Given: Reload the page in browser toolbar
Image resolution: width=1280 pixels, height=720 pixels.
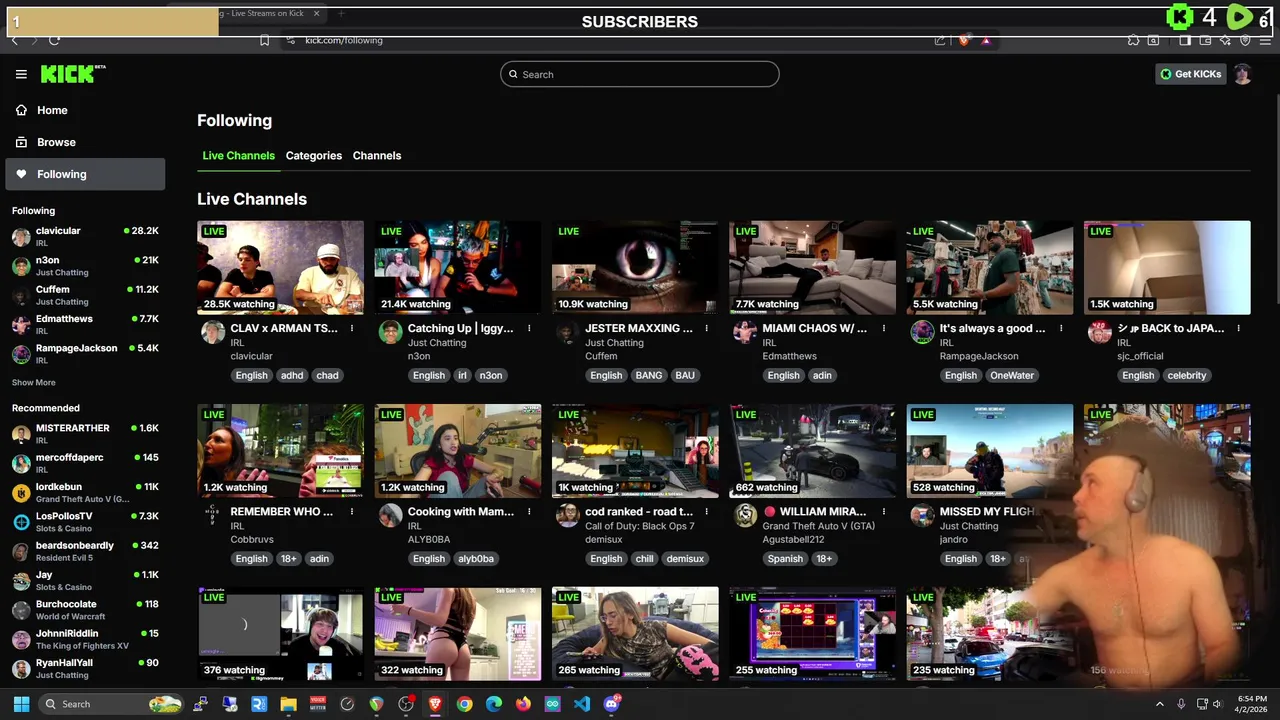Looking at the screenshot, I should click(x=54, y=40).
